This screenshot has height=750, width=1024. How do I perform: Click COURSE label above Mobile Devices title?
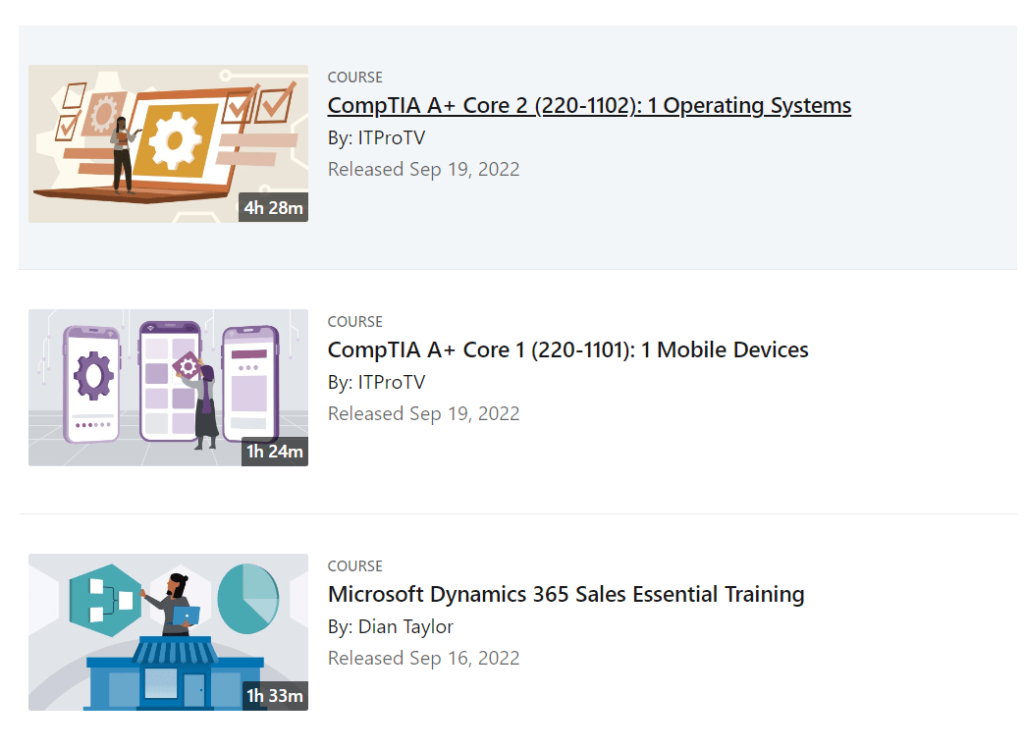pos(355,321)
